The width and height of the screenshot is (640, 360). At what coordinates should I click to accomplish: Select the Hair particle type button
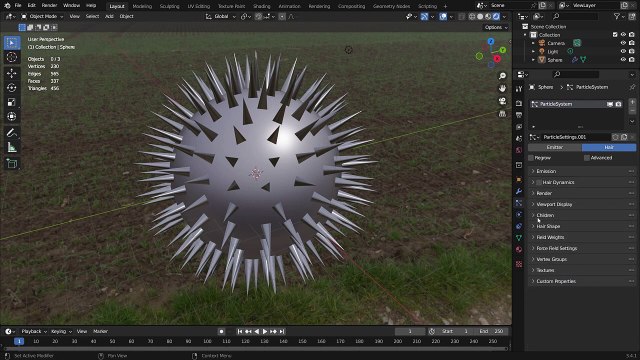(x=609, y=147)
